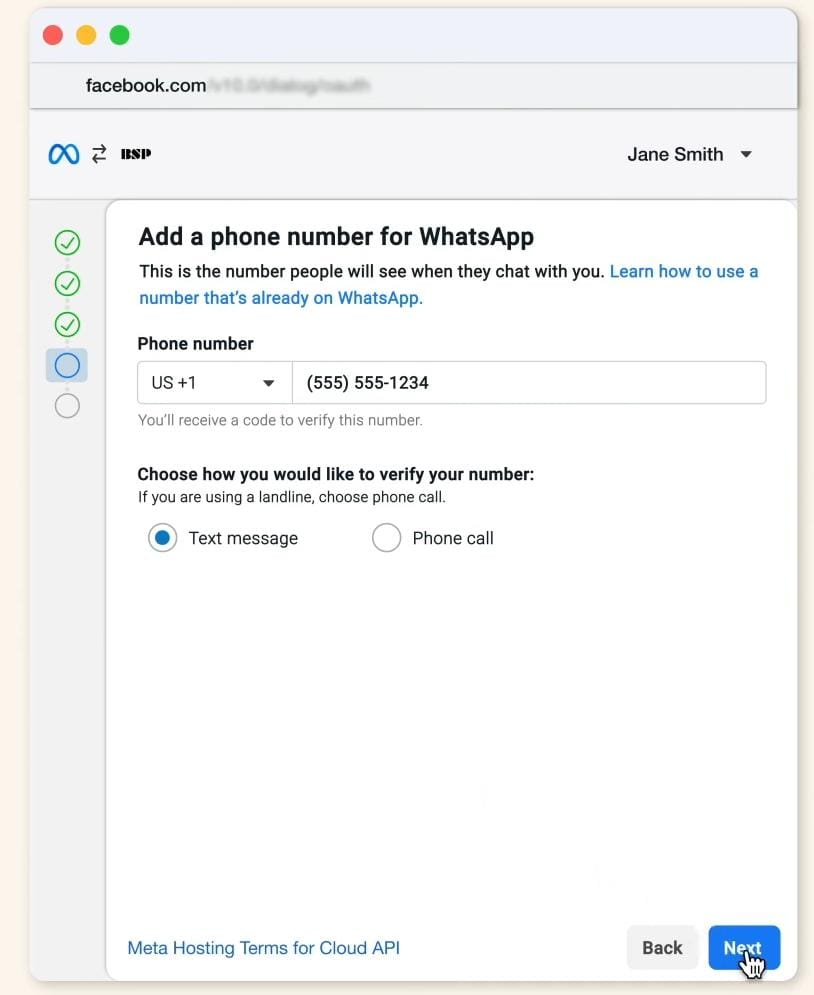
Task: Click the BSP logo in header
Action: point(136,154)
